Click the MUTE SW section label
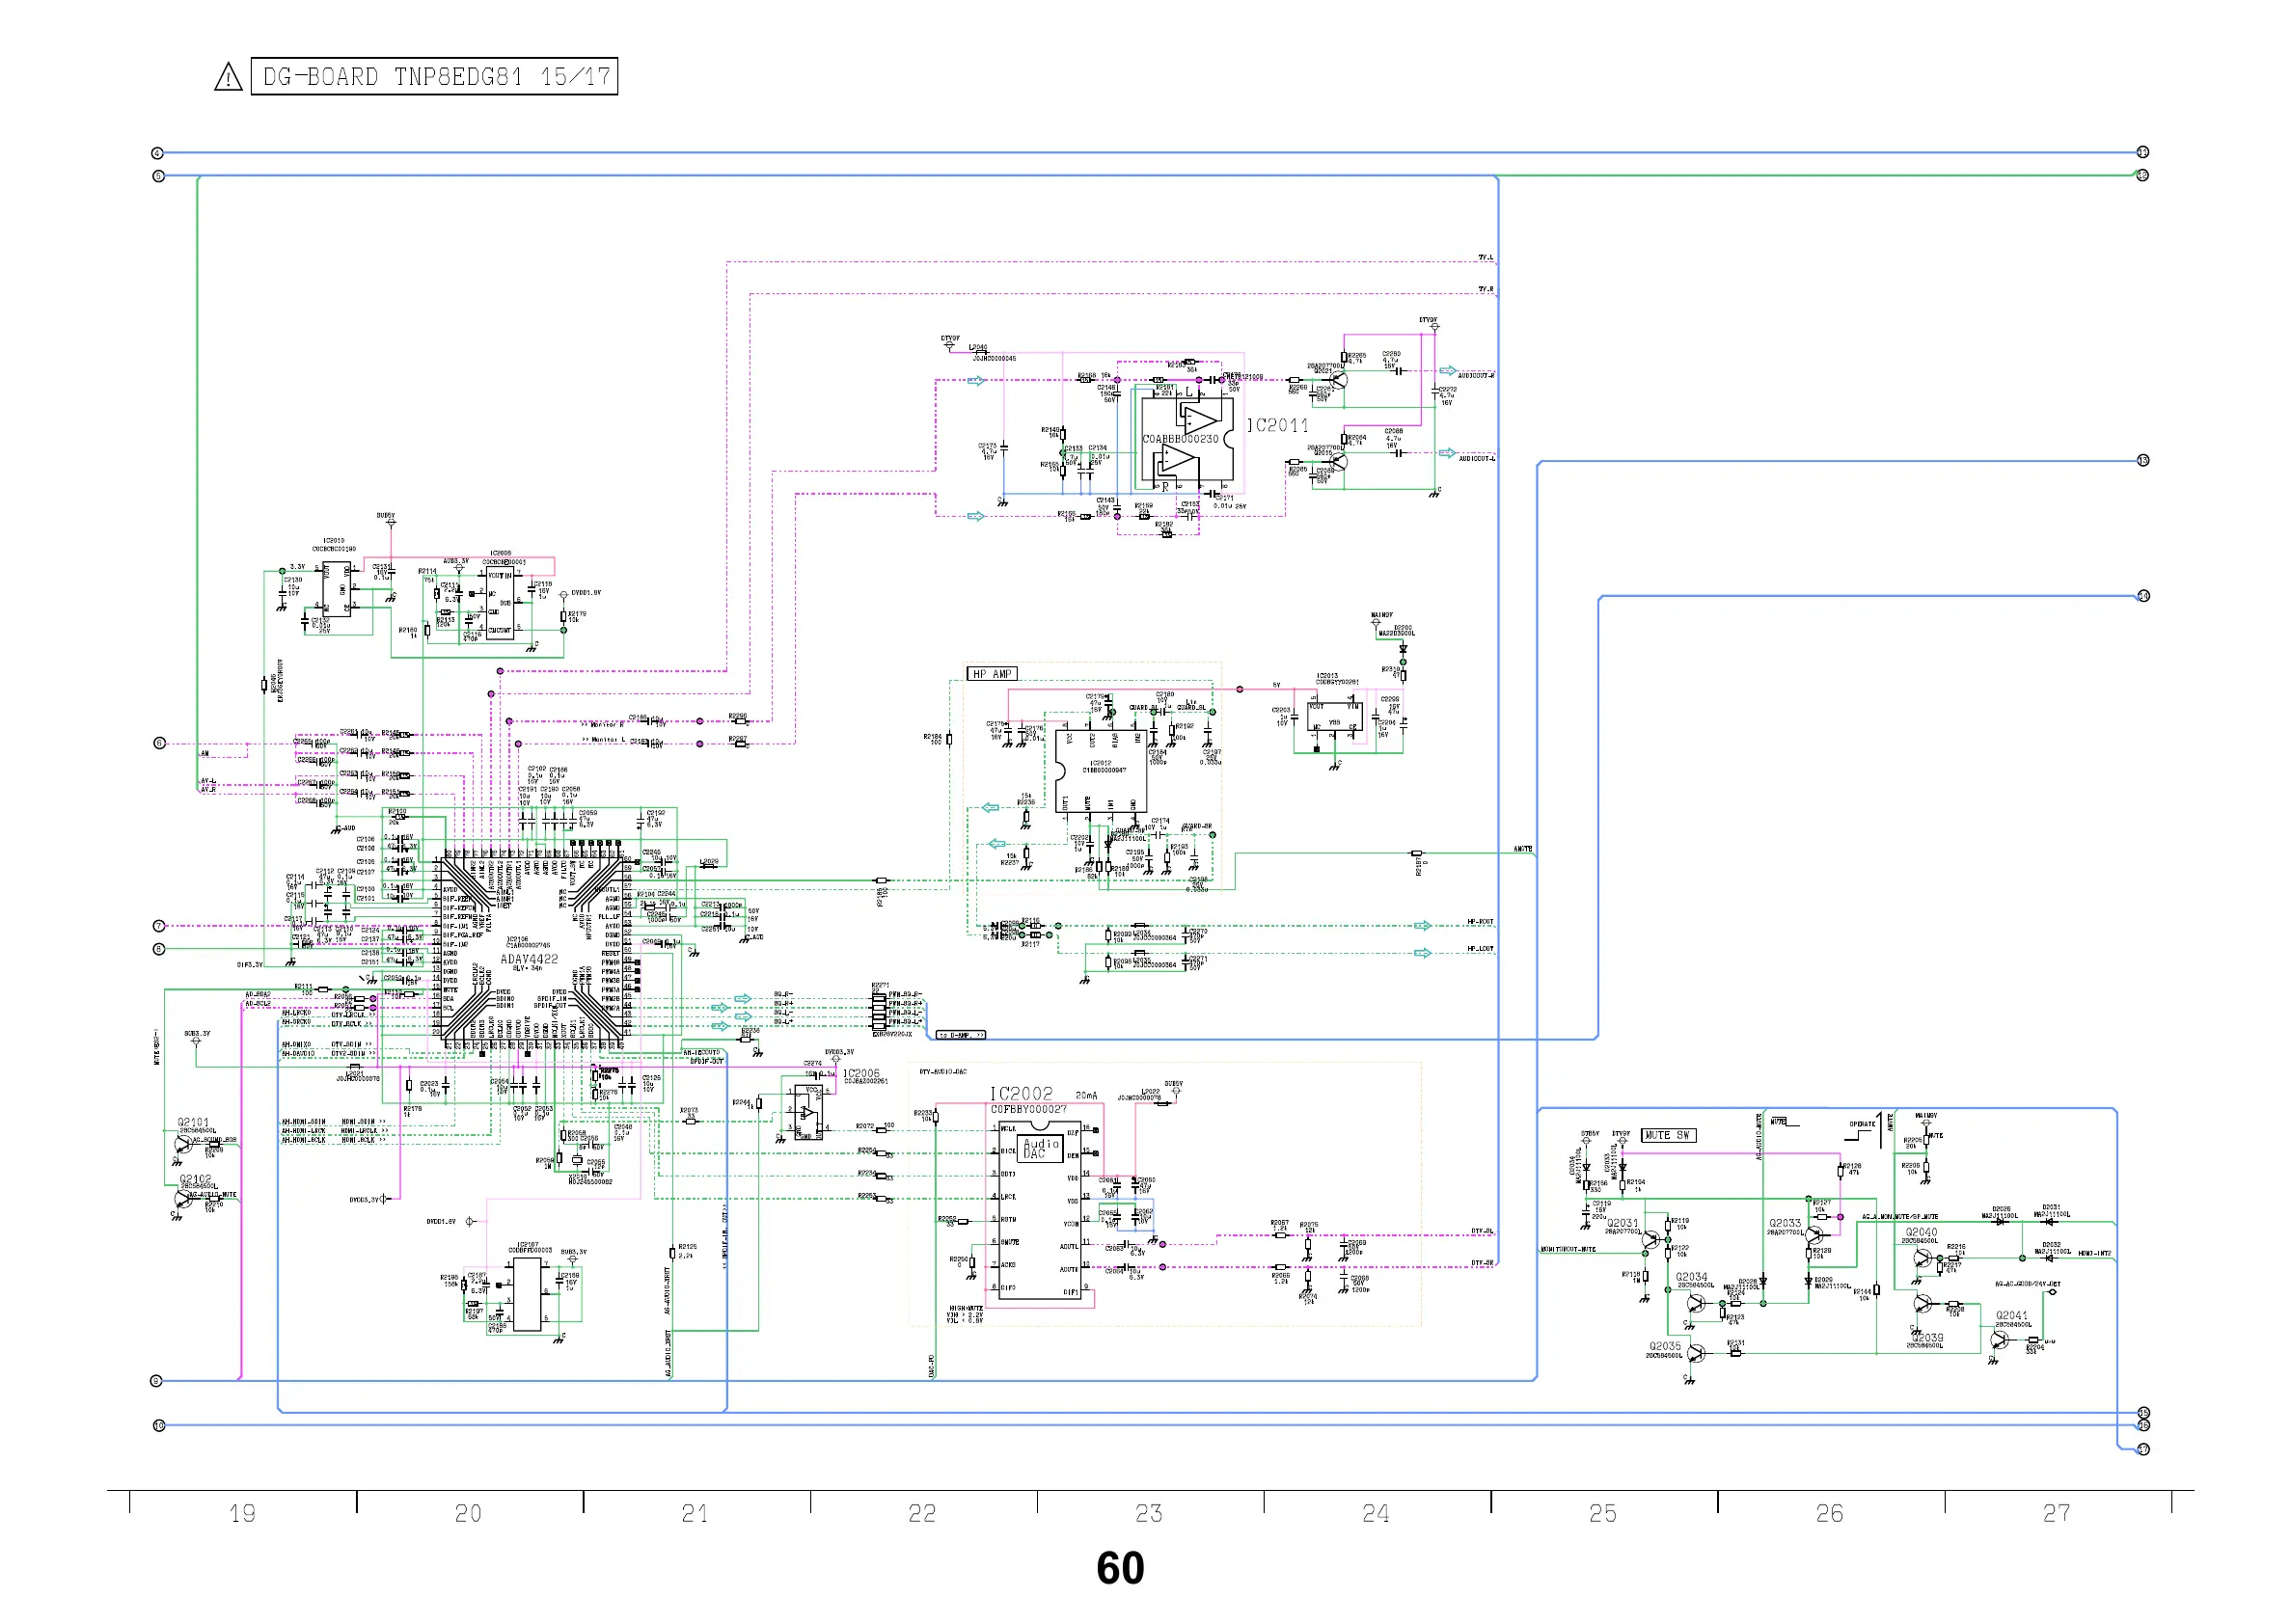The height and width of the screenshot is (1624, 2291). click(1668, 1135)
